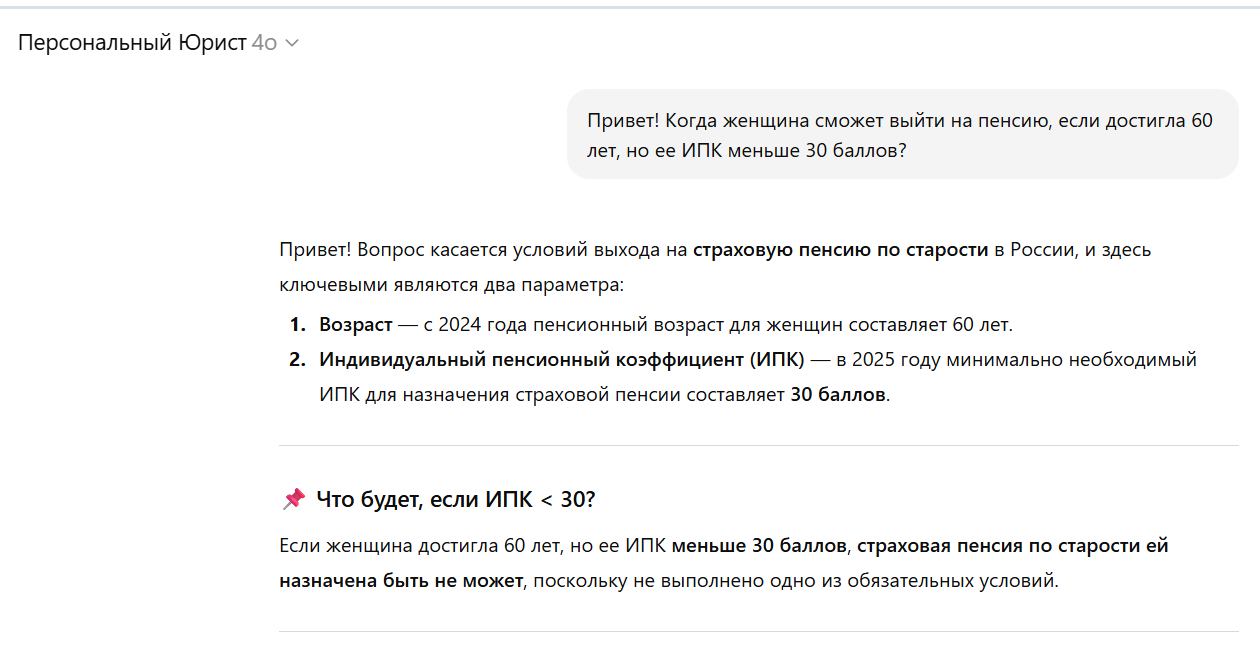Click the bold word "Возраст"
Viewport: 1260px width, 649px height.
pyautogui.click(x=355, y=324)
